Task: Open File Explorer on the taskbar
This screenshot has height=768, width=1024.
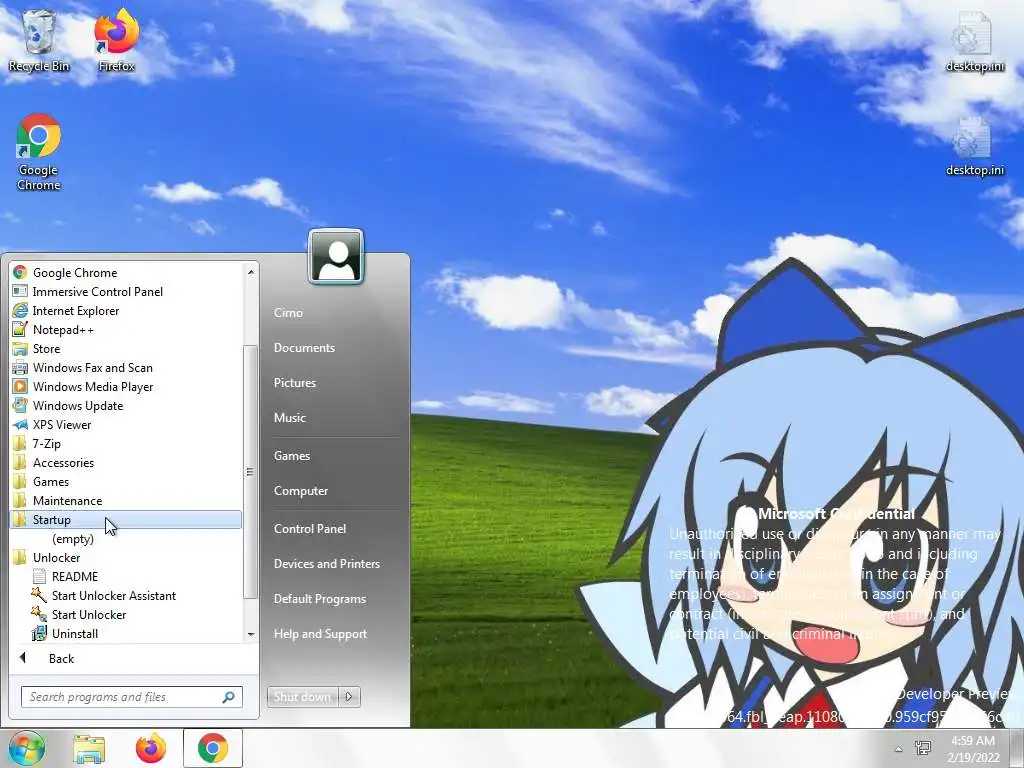Action: [89, 748]
